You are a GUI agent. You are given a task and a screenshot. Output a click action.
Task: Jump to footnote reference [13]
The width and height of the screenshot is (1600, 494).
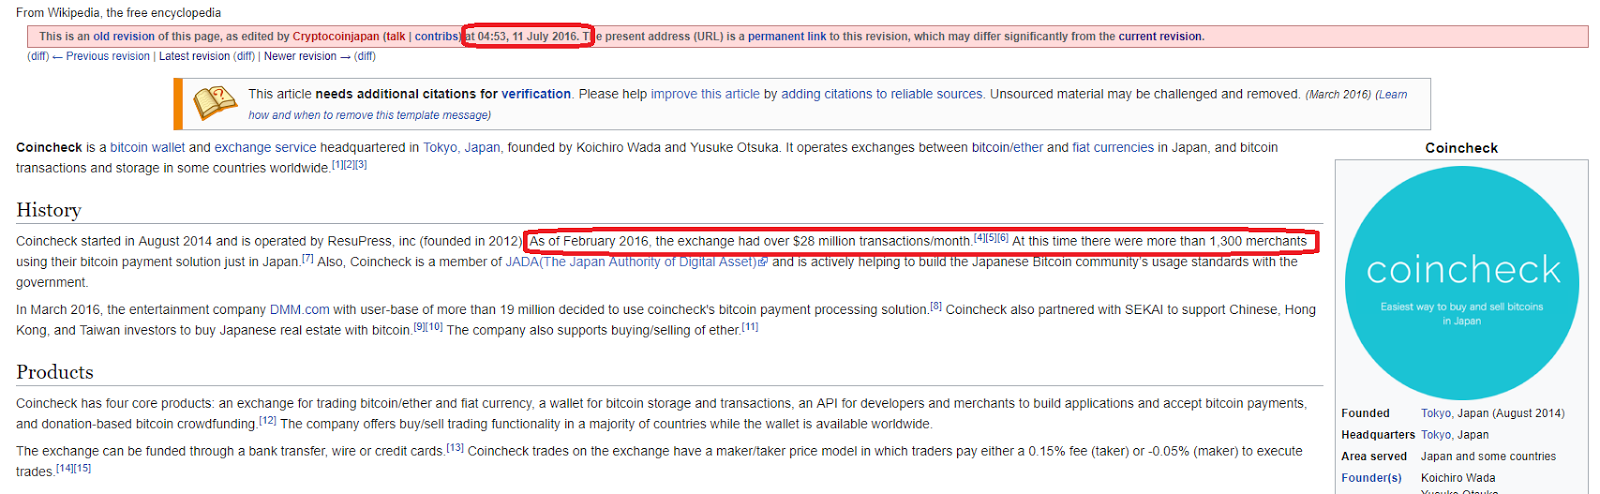(455, 448)
